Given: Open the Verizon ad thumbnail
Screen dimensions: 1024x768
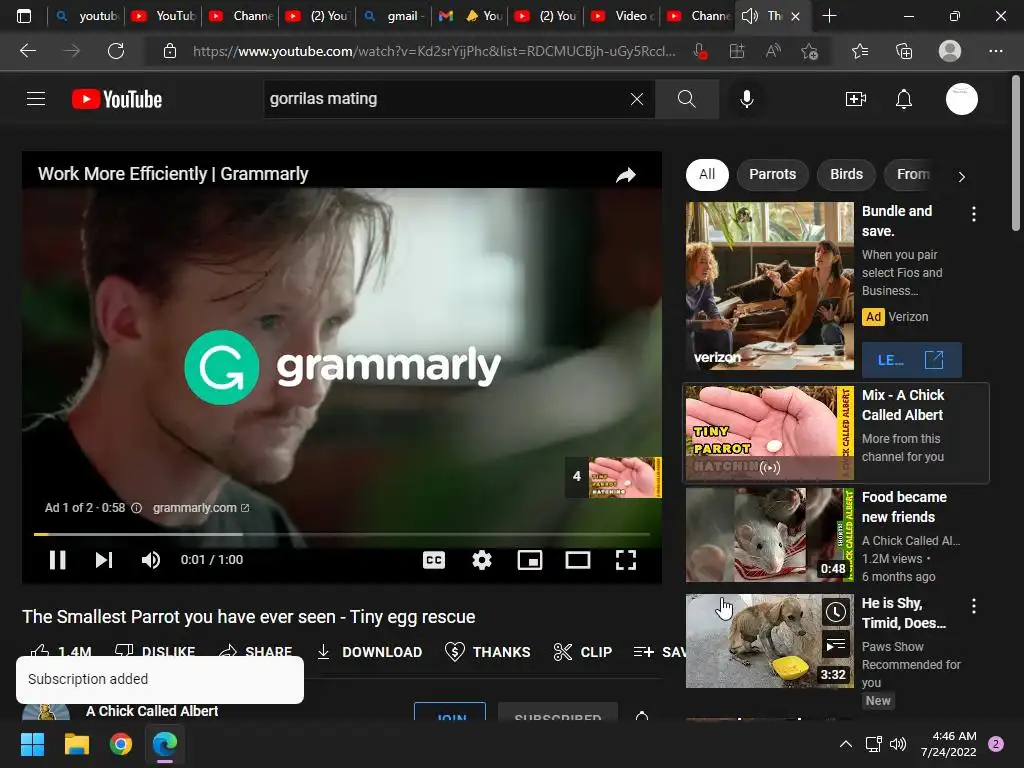Looking at the screenshot, I should tap(769, 285).
